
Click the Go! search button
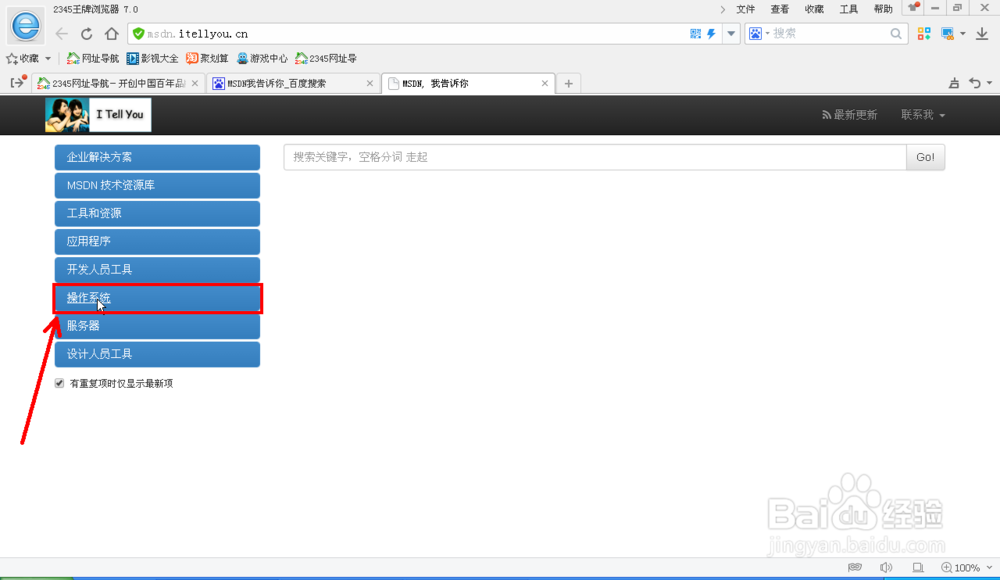click(x=925, y=157)
